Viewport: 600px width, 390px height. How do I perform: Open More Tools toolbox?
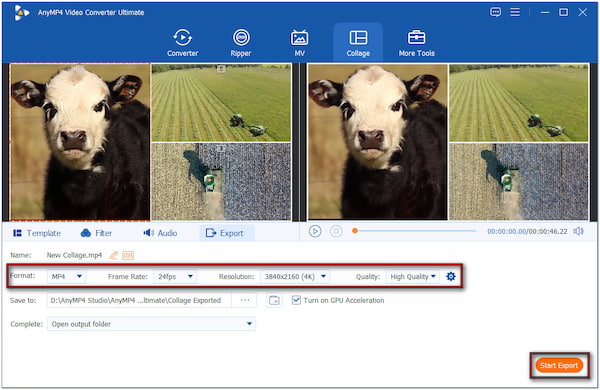pos(416,43)
